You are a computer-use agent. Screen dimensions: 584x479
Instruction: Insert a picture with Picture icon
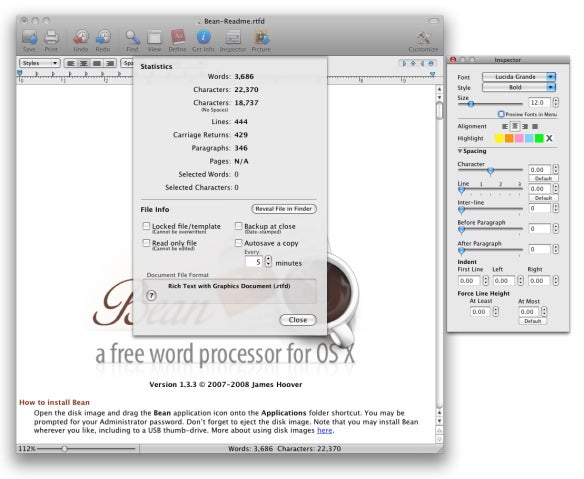[261, 41]
